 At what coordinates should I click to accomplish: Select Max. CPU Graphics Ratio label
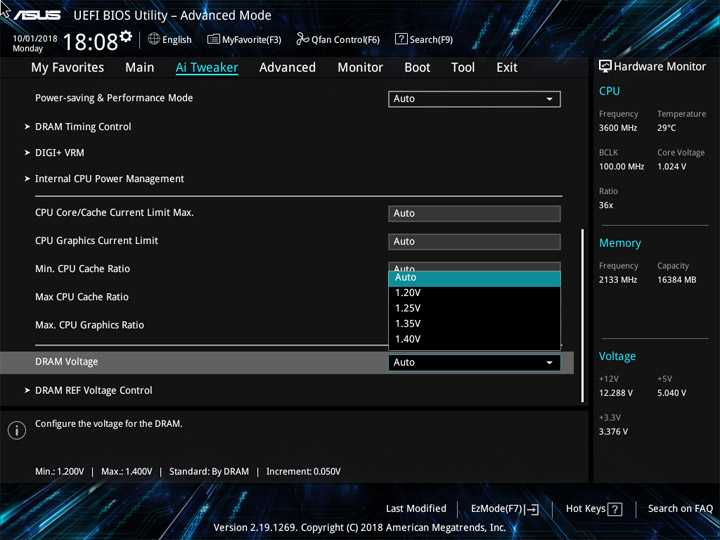(x=90, y=325)
